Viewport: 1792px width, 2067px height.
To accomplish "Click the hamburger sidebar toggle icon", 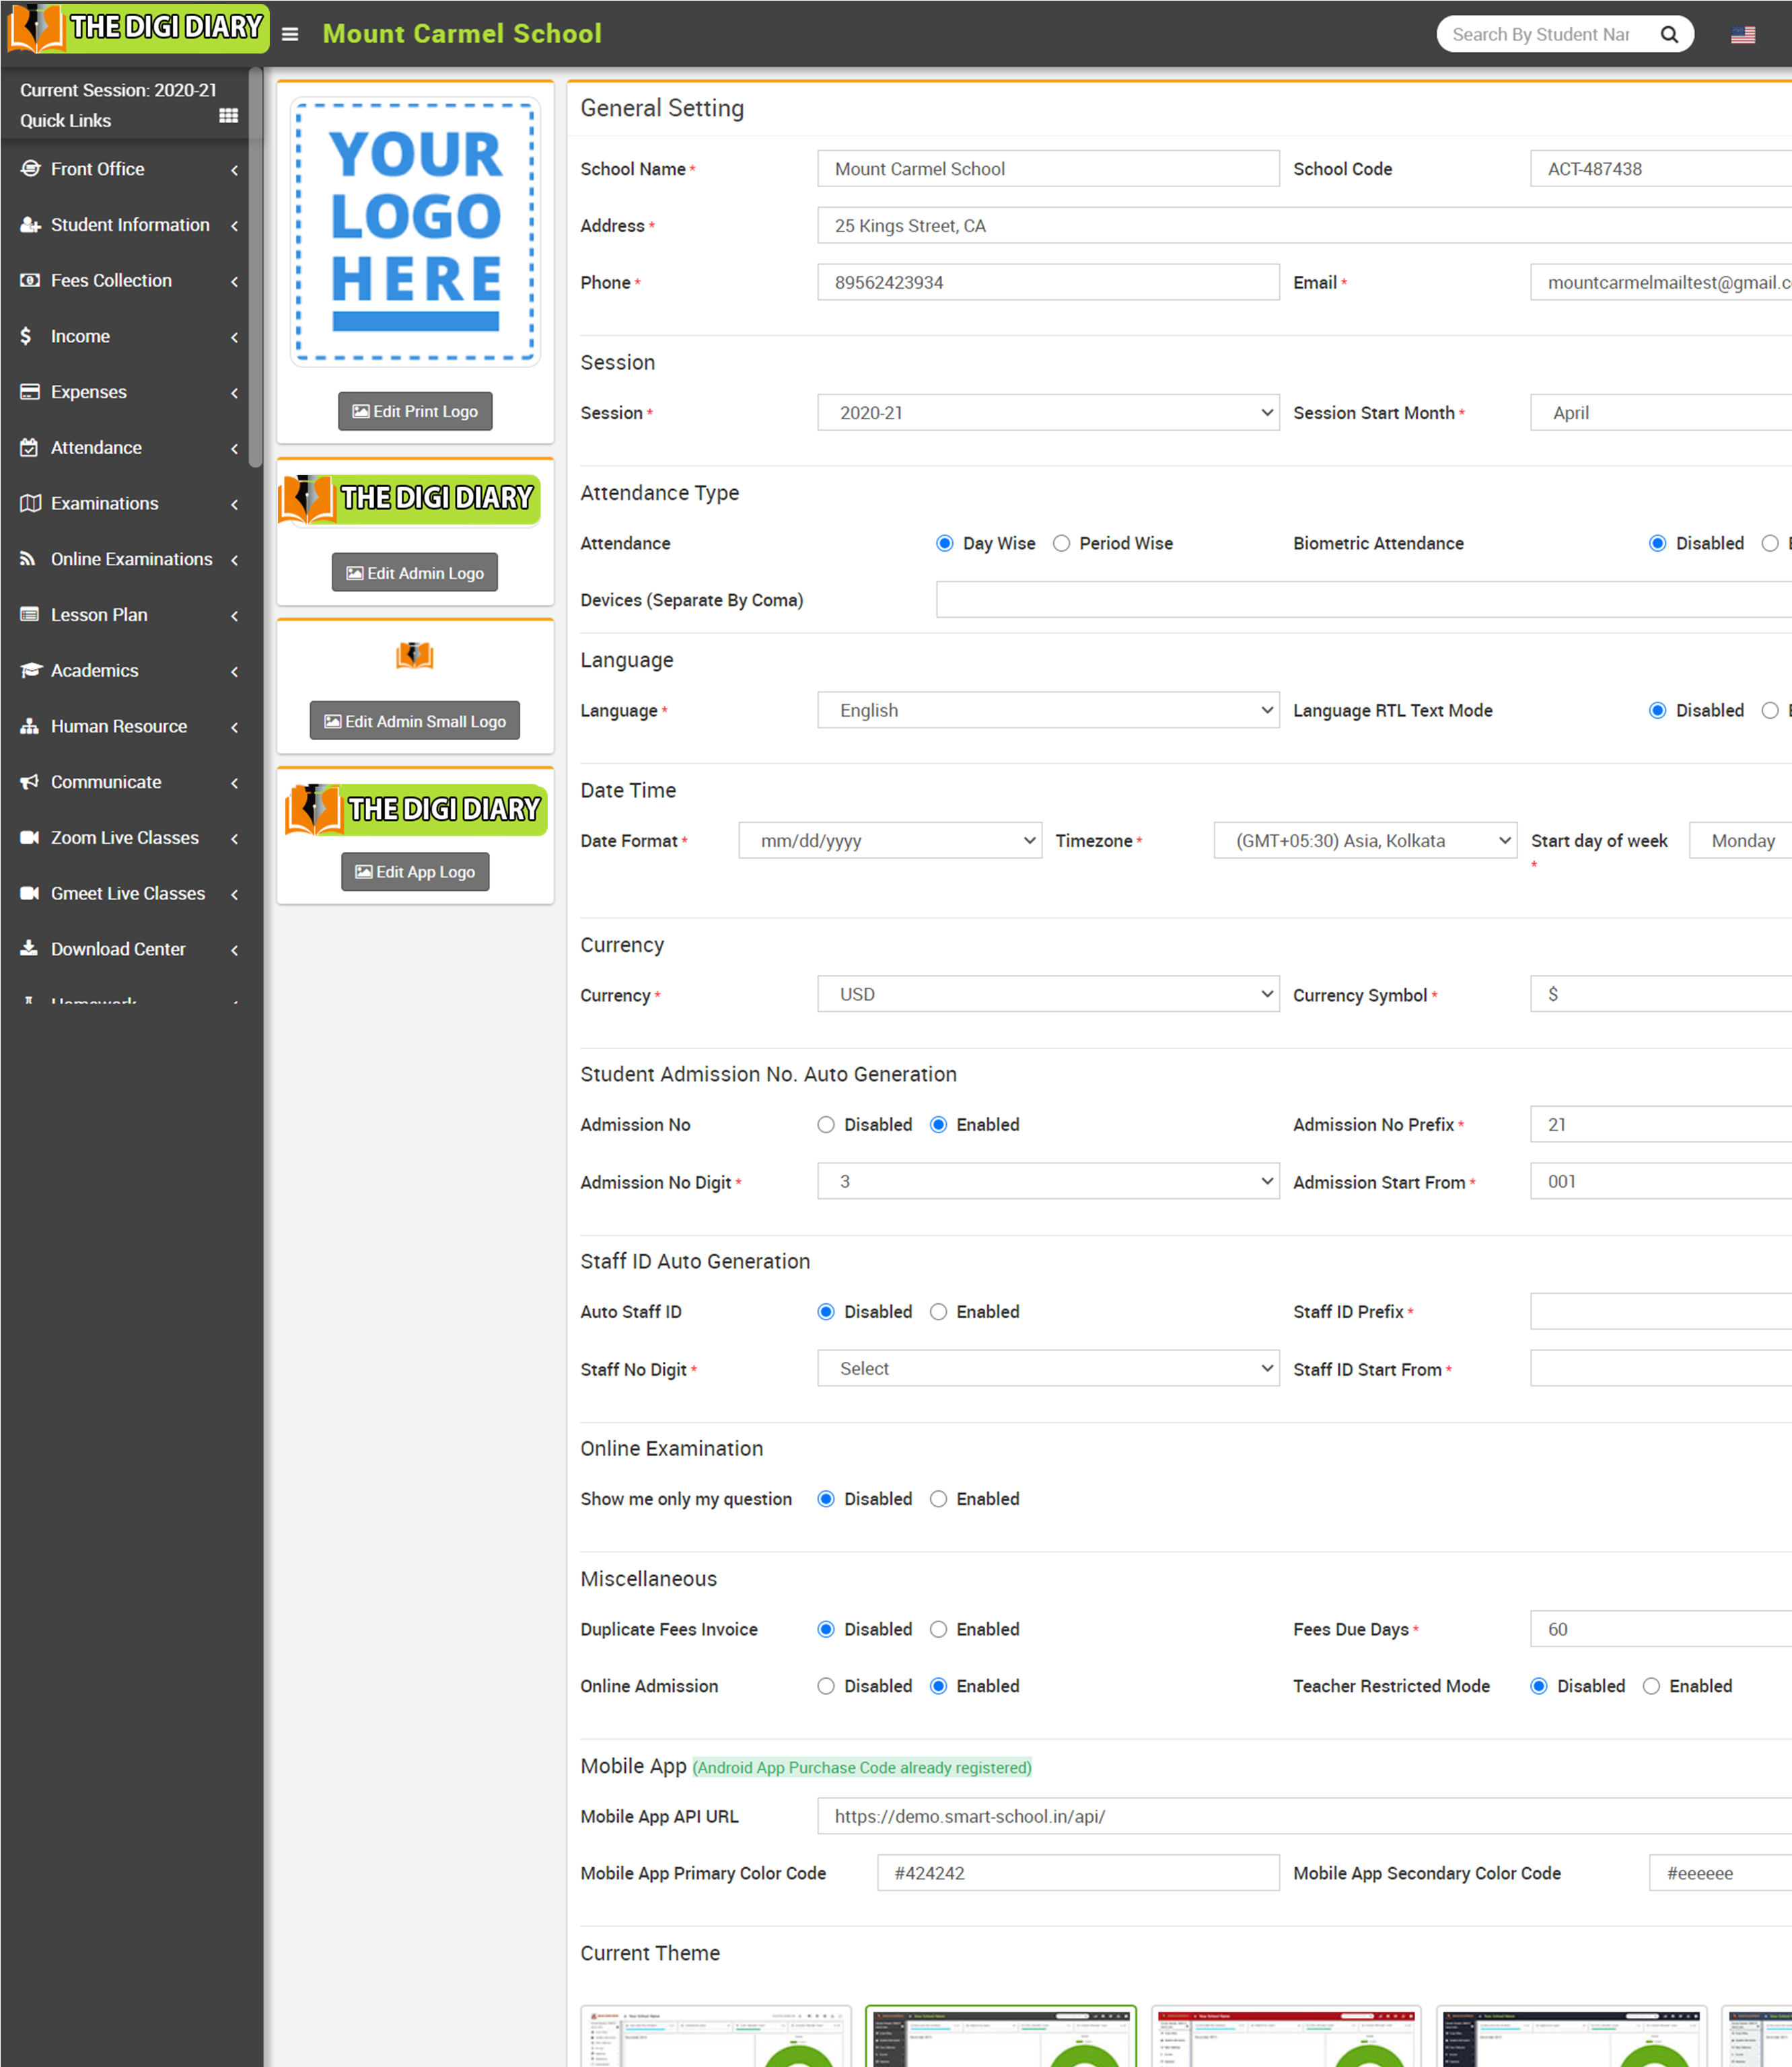I will pyautogui.click(x=290, y=34).
